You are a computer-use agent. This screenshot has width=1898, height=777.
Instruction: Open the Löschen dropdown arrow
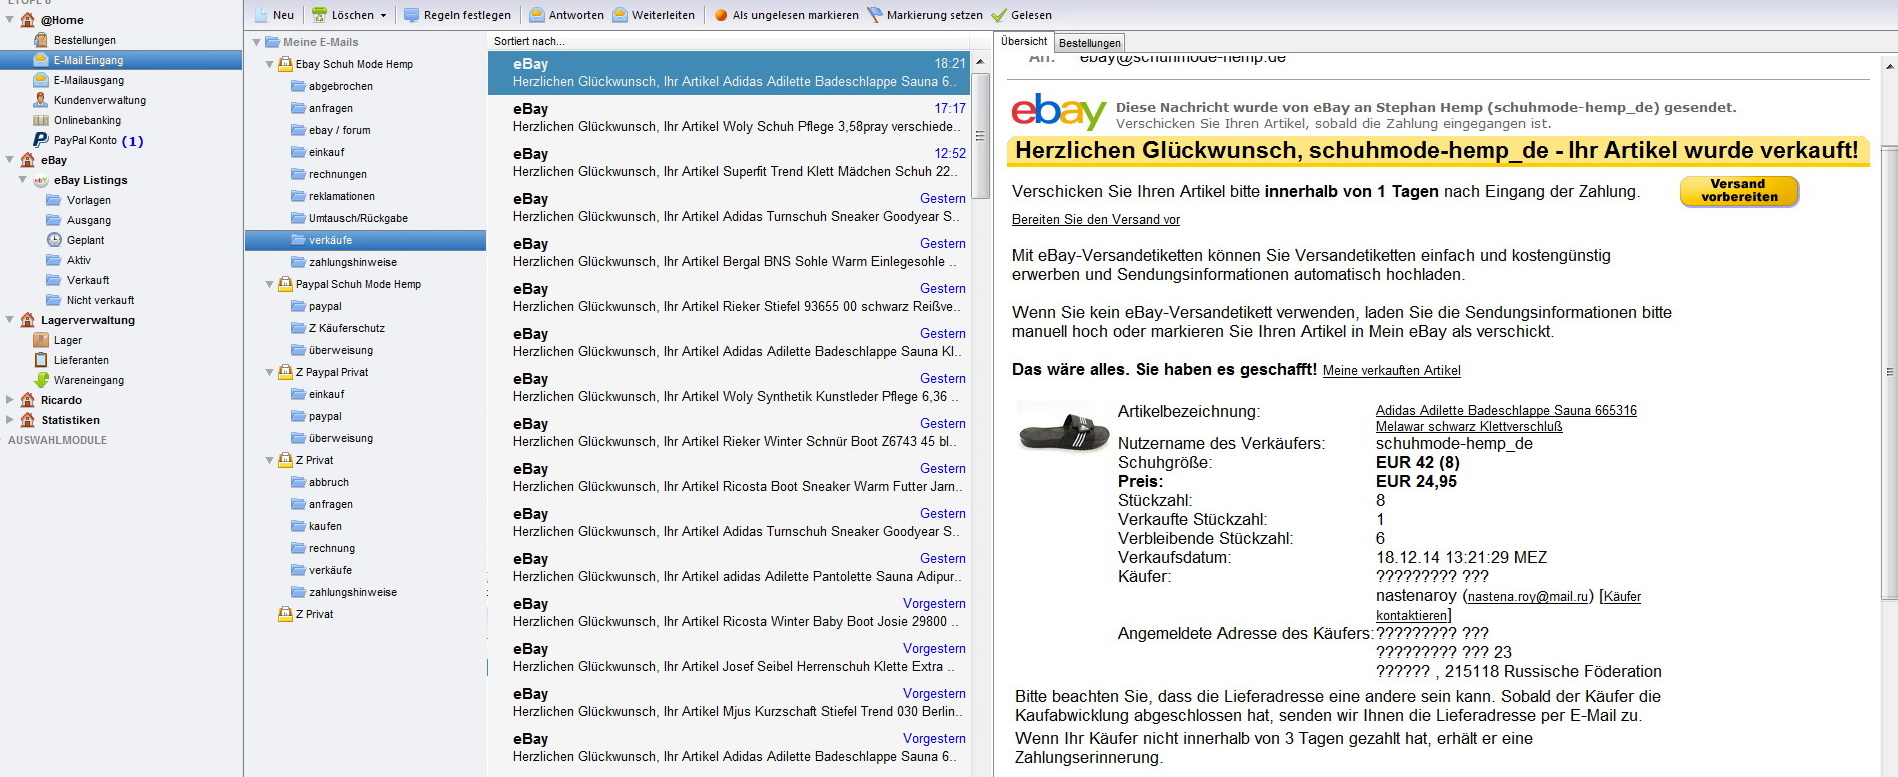[x=383, y=16]
